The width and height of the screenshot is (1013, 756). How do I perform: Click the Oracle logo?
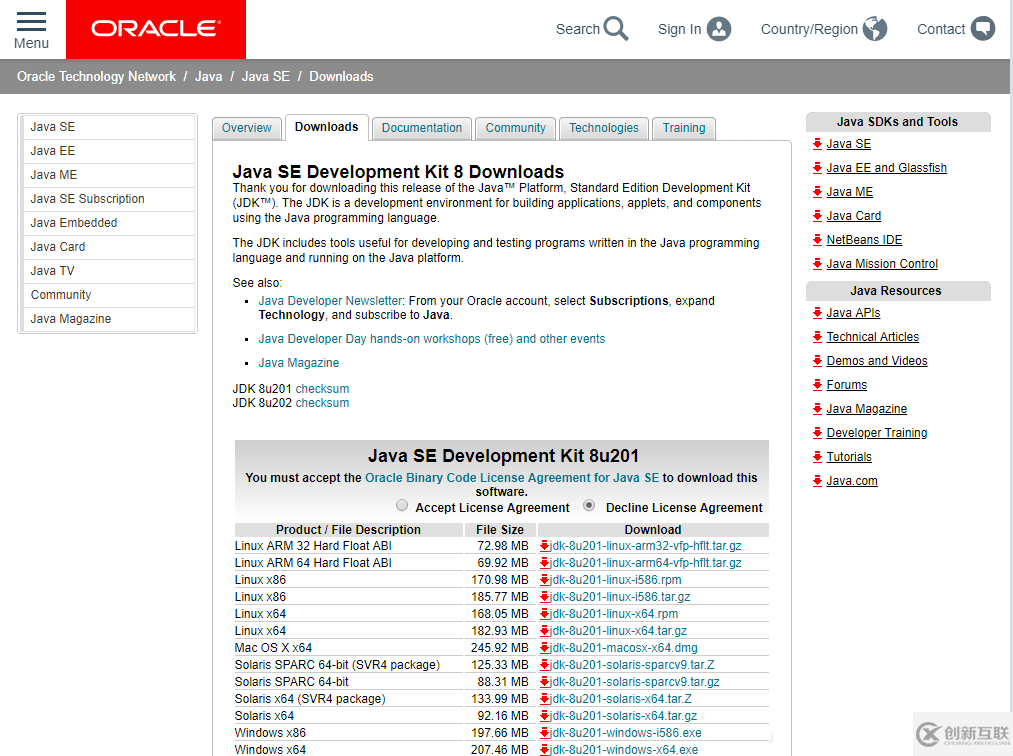tap(155, 29)
